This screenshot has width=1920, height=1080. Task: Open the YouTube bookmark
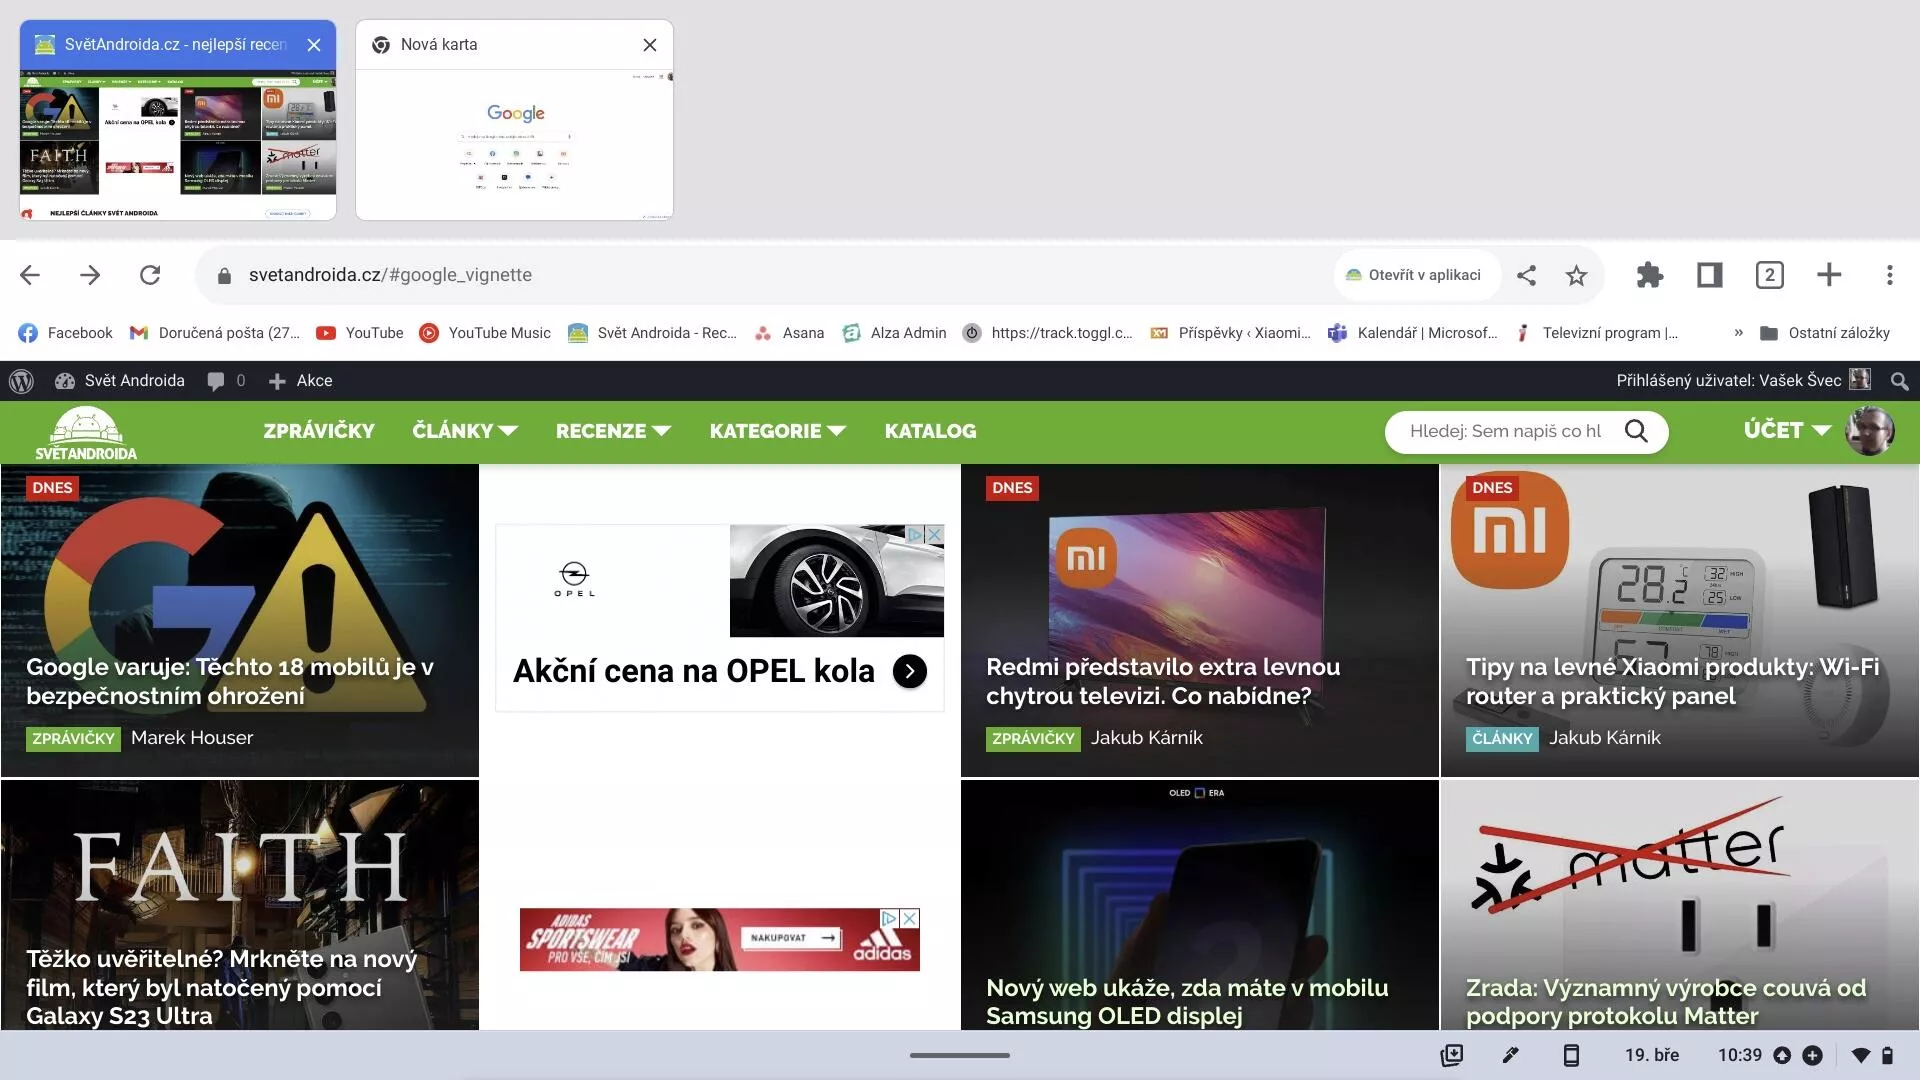tap(360, 333)
